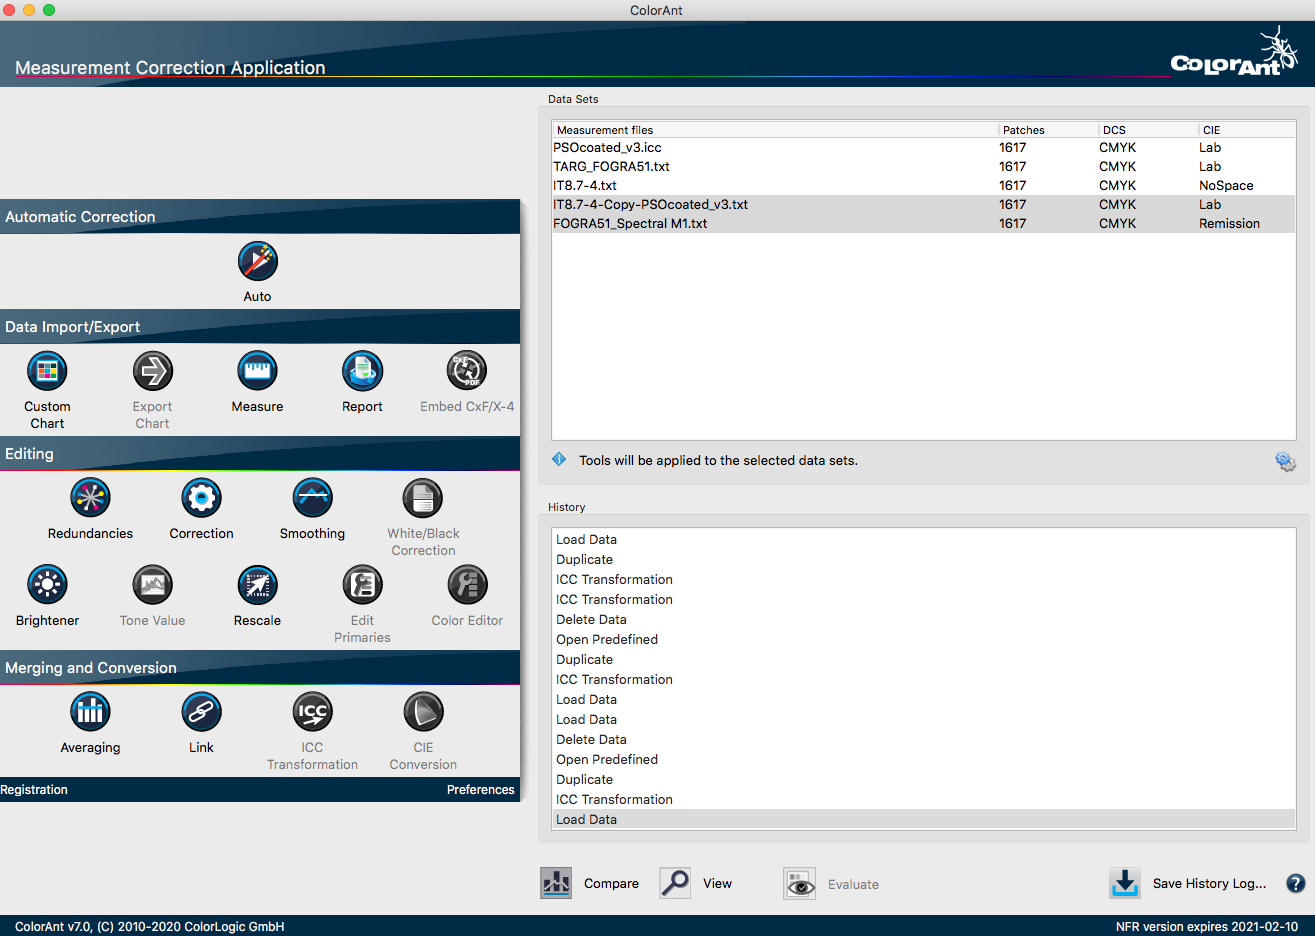Launch the Measure tool
1315x936 pixels.
click(x=258, y=371)
